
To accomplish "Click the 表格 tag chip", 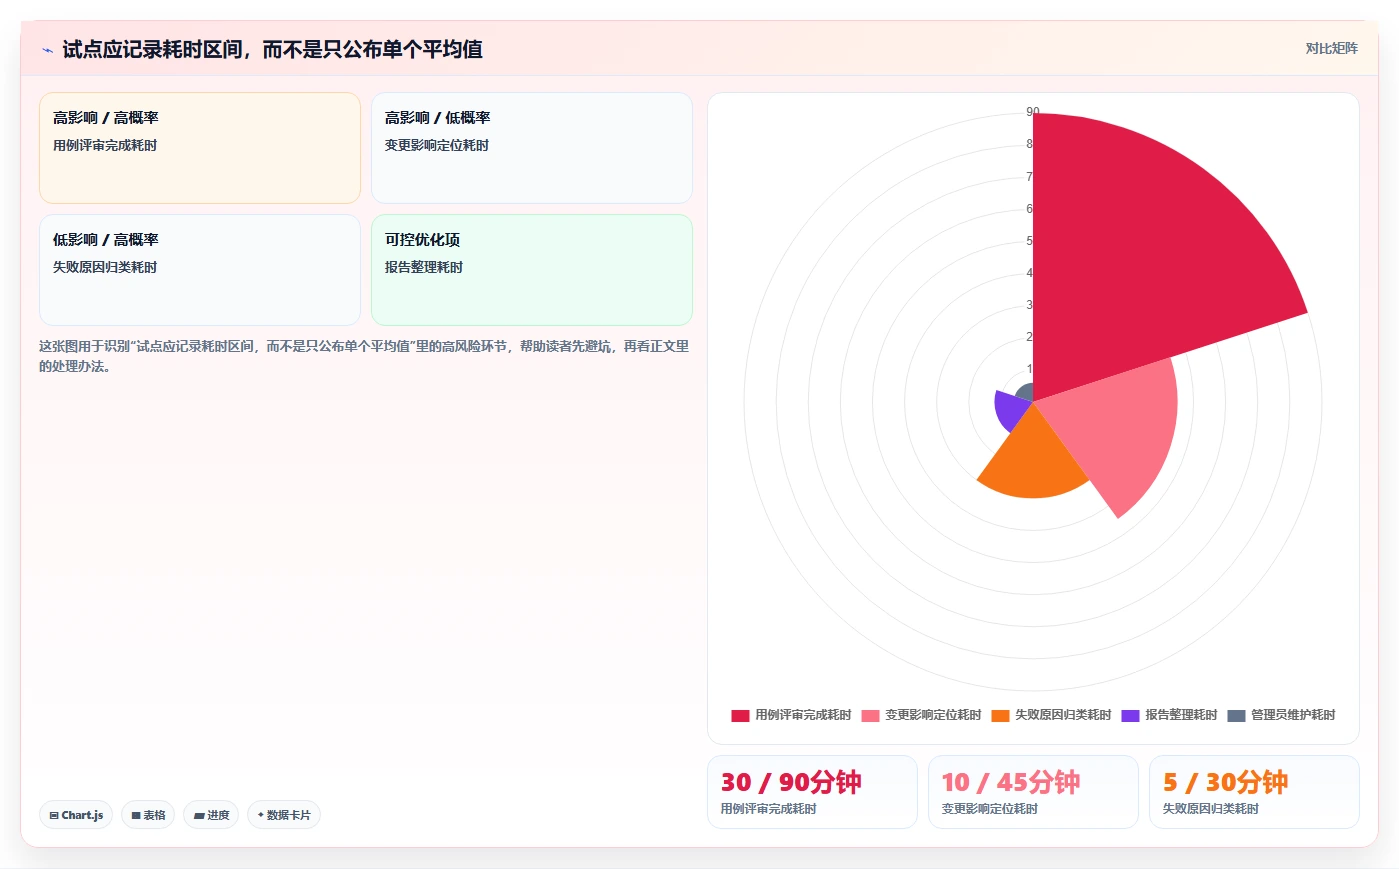I will [148, 815].
